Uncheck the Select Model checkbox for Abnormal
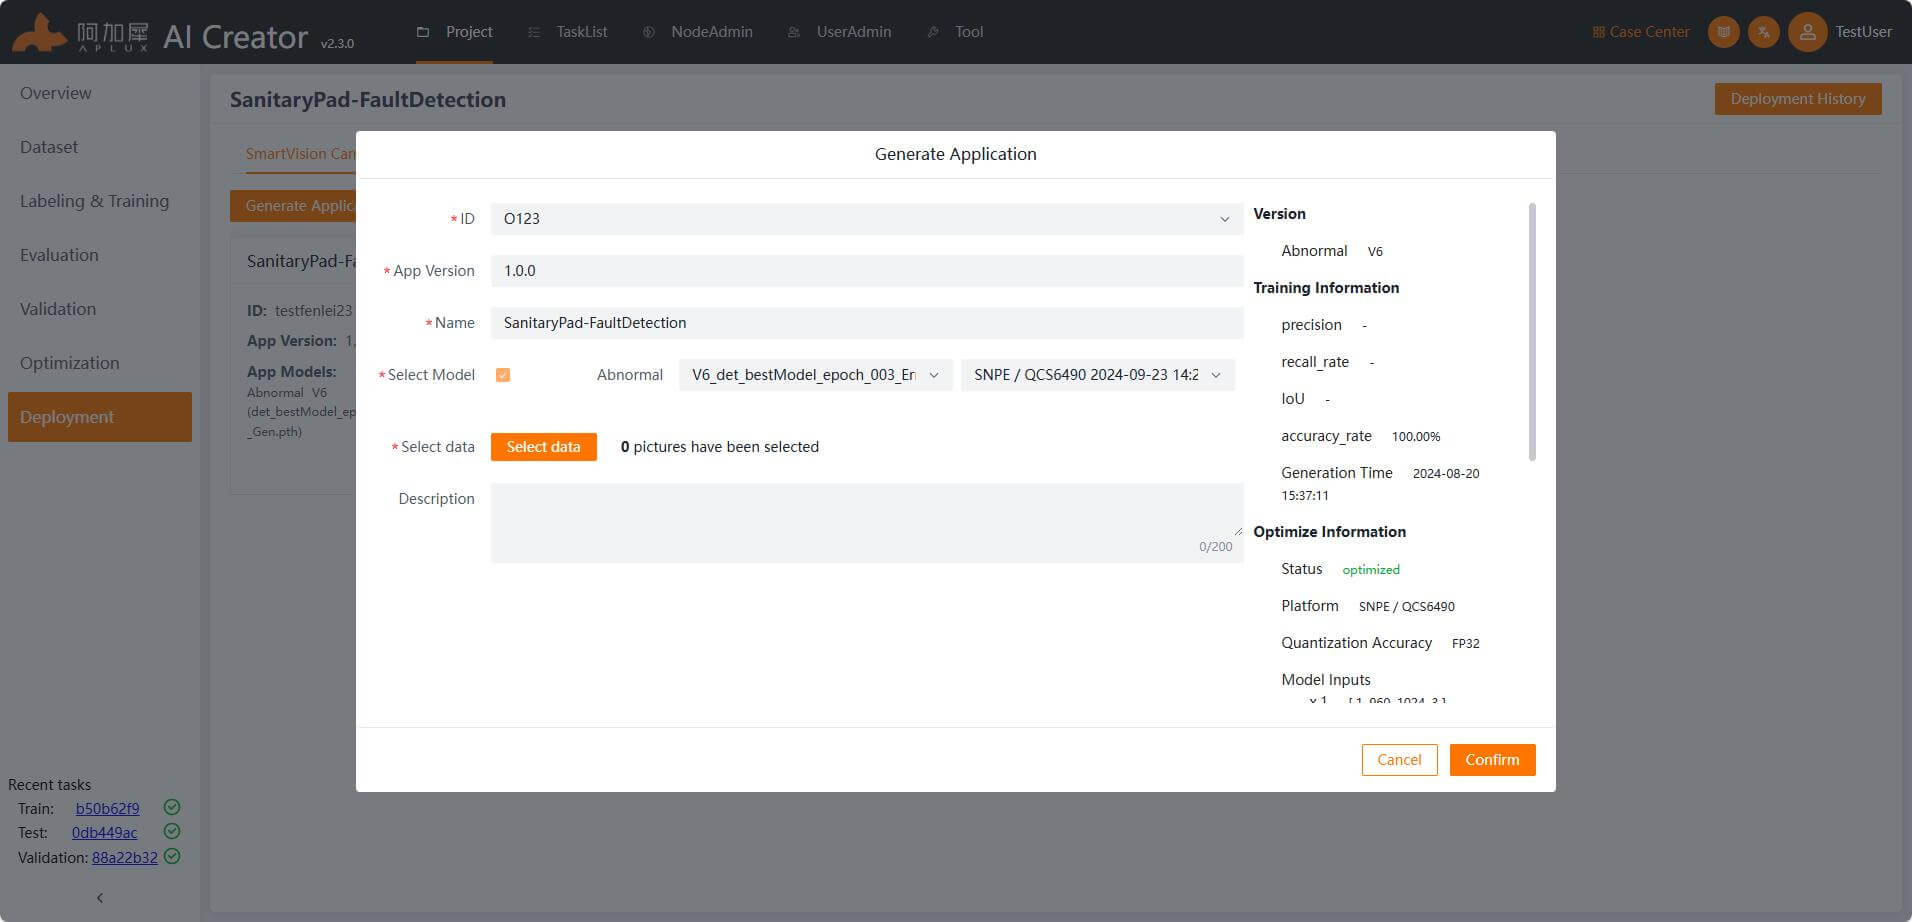 coord(503,375)
